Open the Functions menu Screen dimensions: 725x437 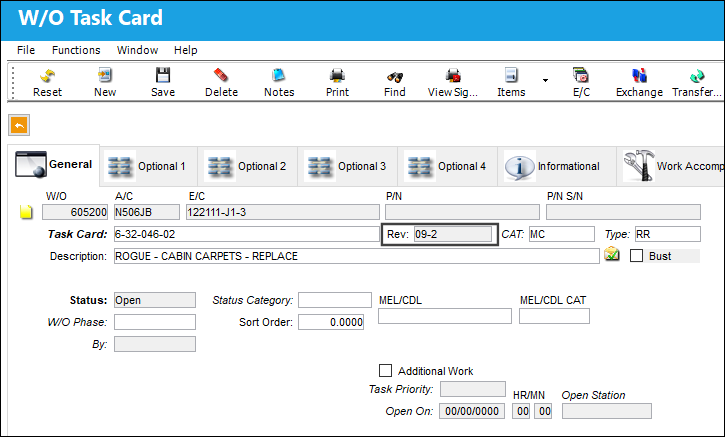tap(76, 50)
